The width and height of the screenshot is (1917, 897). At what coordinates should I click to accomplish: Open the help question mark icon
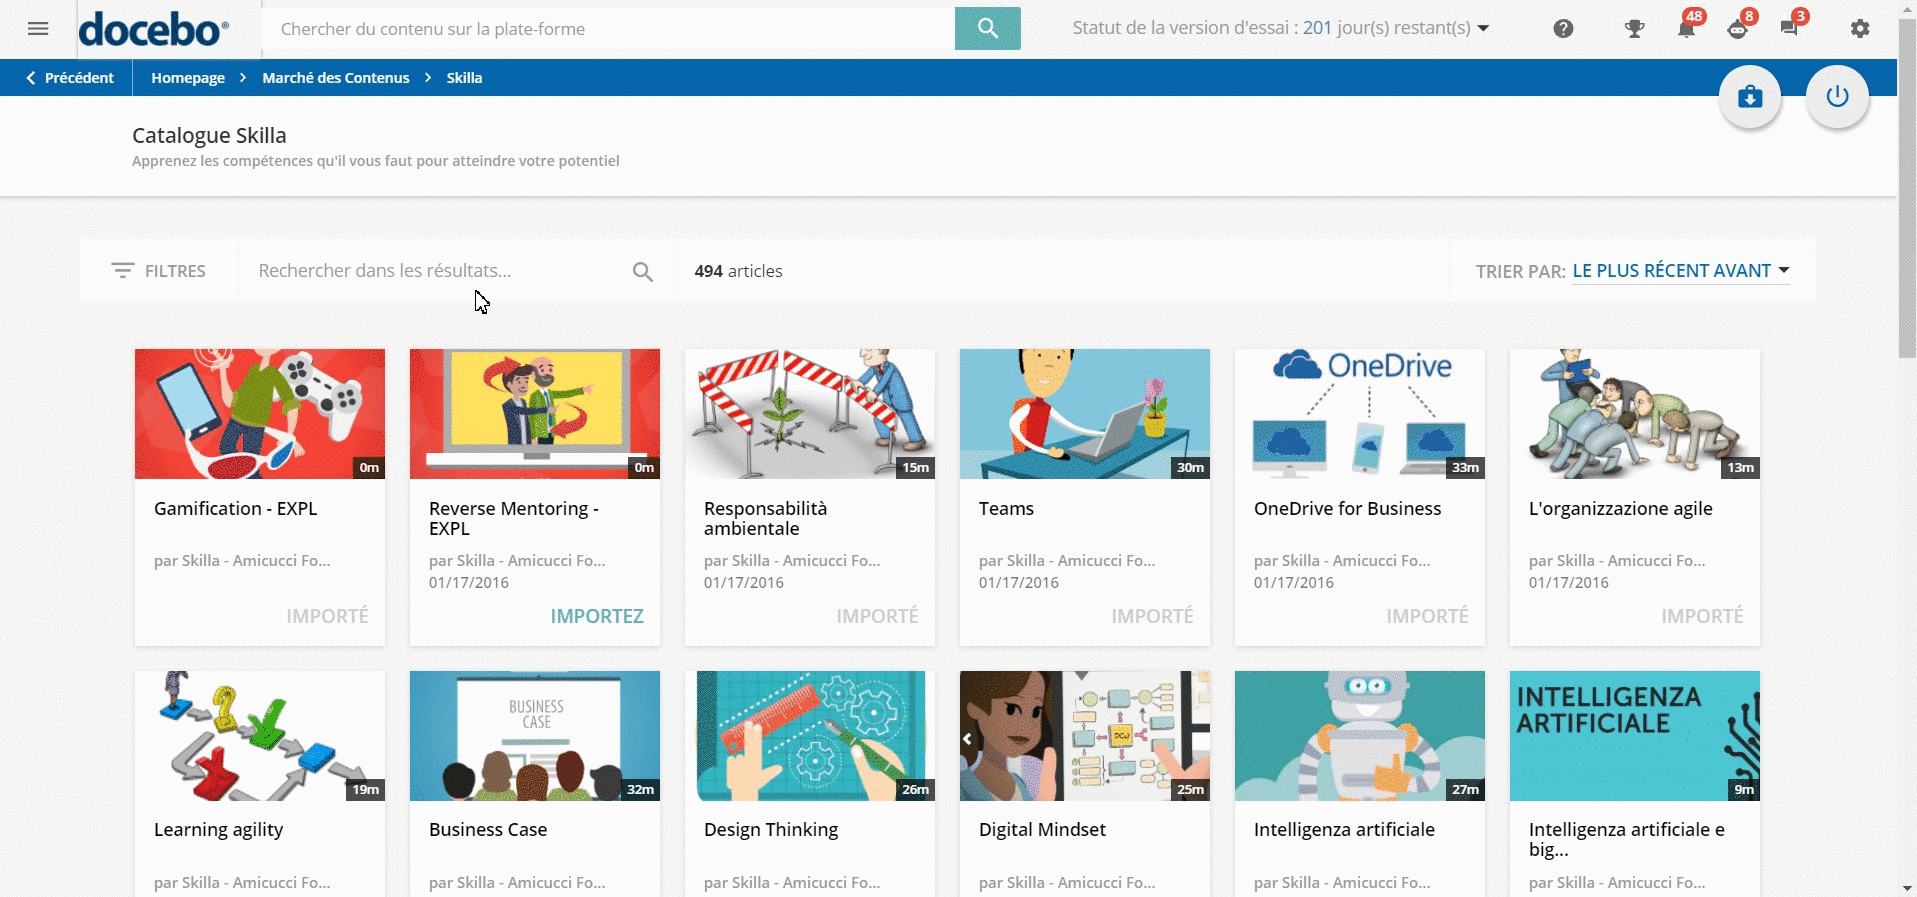pyautogui.click(x=1563, y=29)
